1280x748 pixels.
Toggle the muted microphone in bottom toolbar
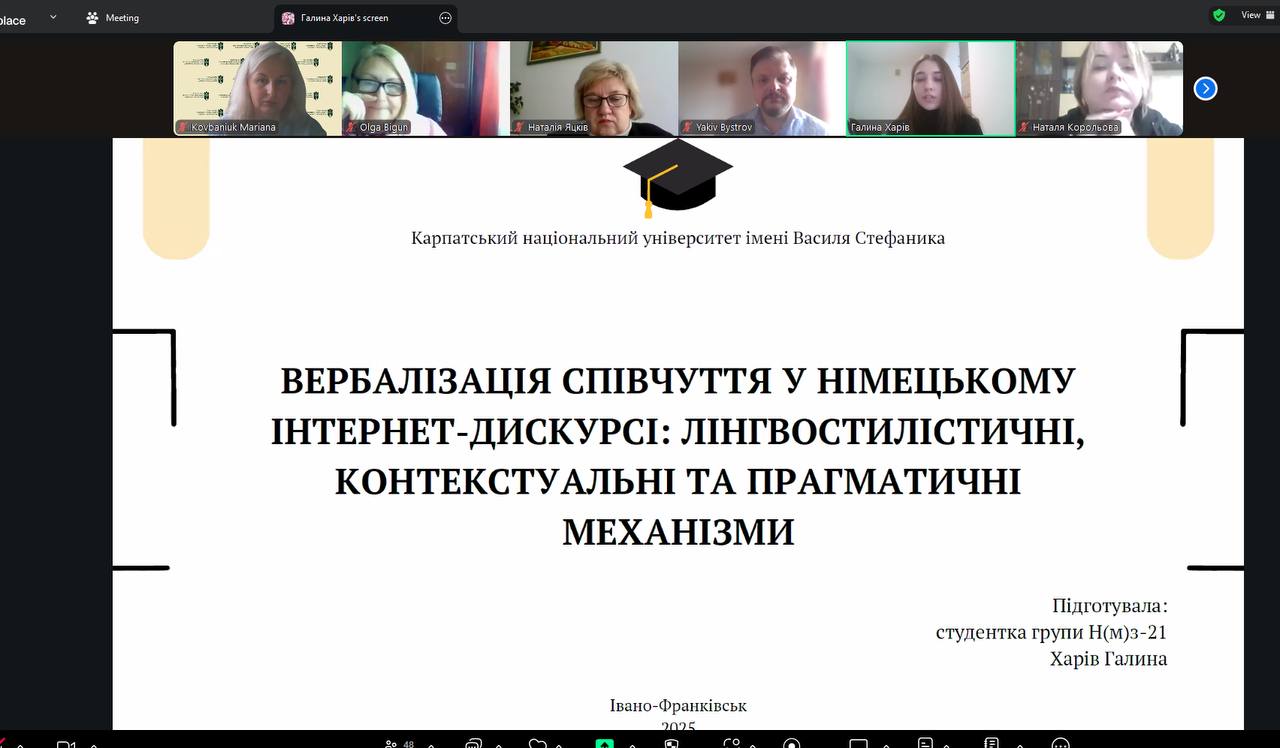click(5, 743)
